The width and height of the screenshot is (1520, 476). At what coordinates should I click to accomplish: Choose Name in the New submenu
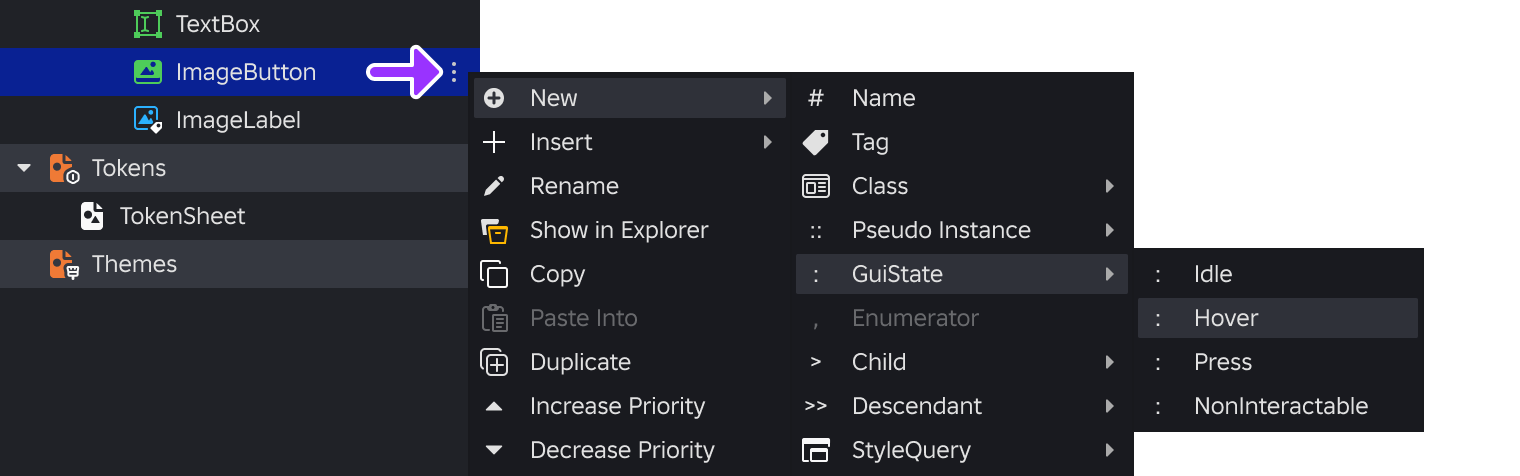pos(961,98)
